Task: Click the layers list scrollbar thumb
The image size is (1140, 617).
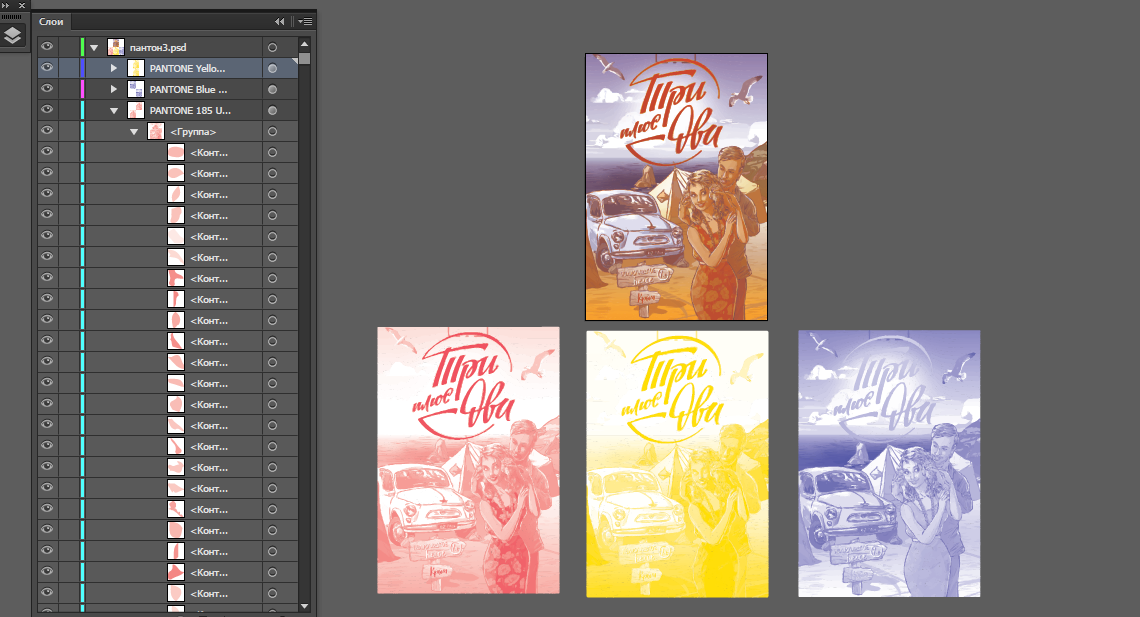Action: pyautogui.click(x=305, y=58)
